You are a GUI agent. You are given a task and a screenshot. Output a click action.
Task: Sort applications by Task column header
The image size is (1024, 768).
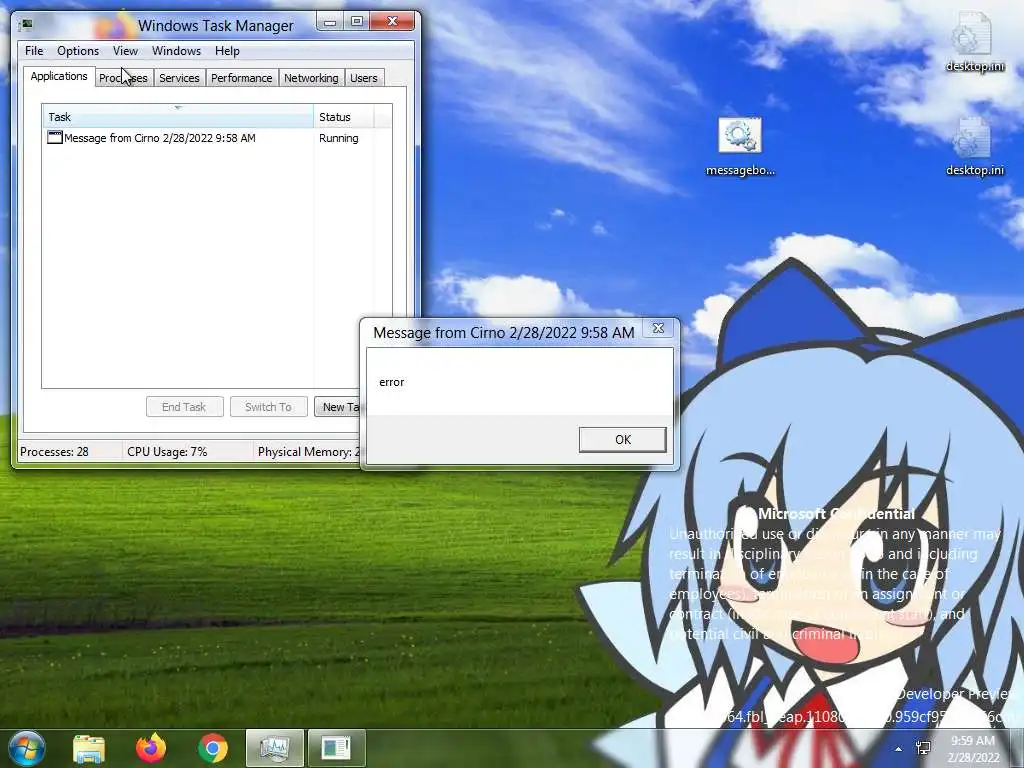(178, 117)
